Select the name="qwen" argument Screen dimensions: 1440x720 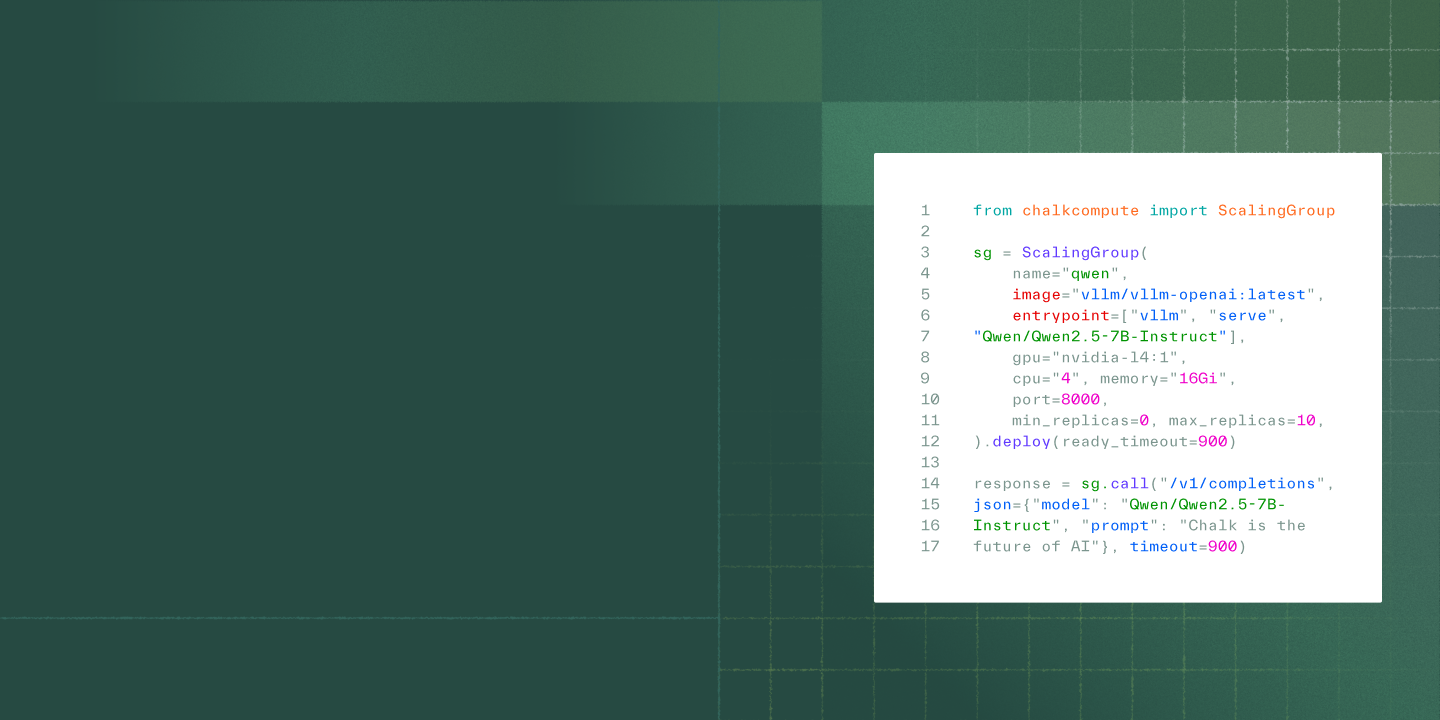click(x=1066, y=274)
